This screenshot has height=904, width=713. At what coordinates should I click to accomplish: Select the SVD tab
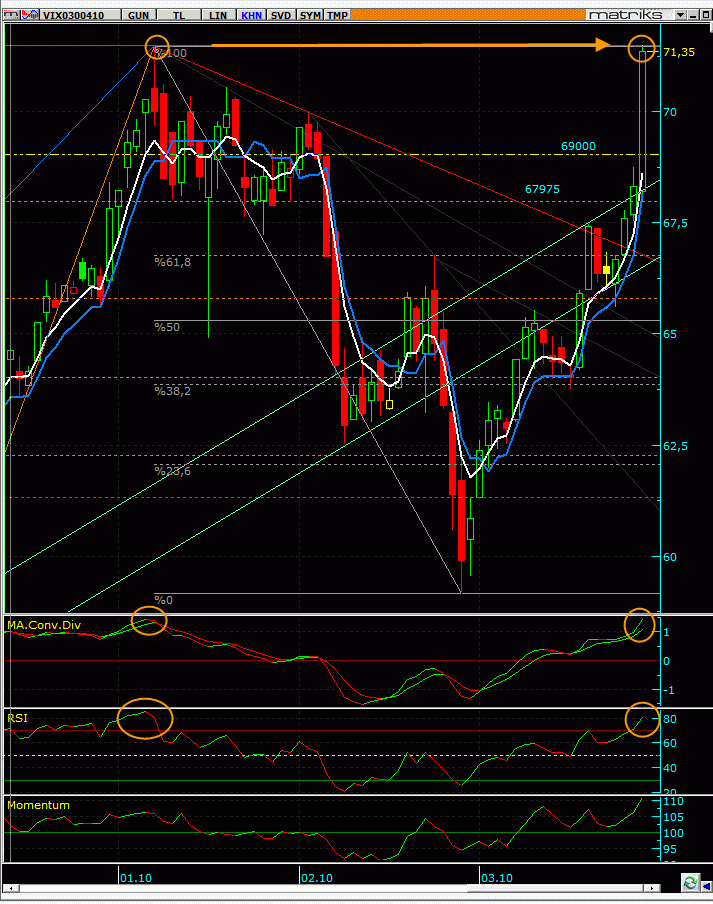tap(281, 15)
